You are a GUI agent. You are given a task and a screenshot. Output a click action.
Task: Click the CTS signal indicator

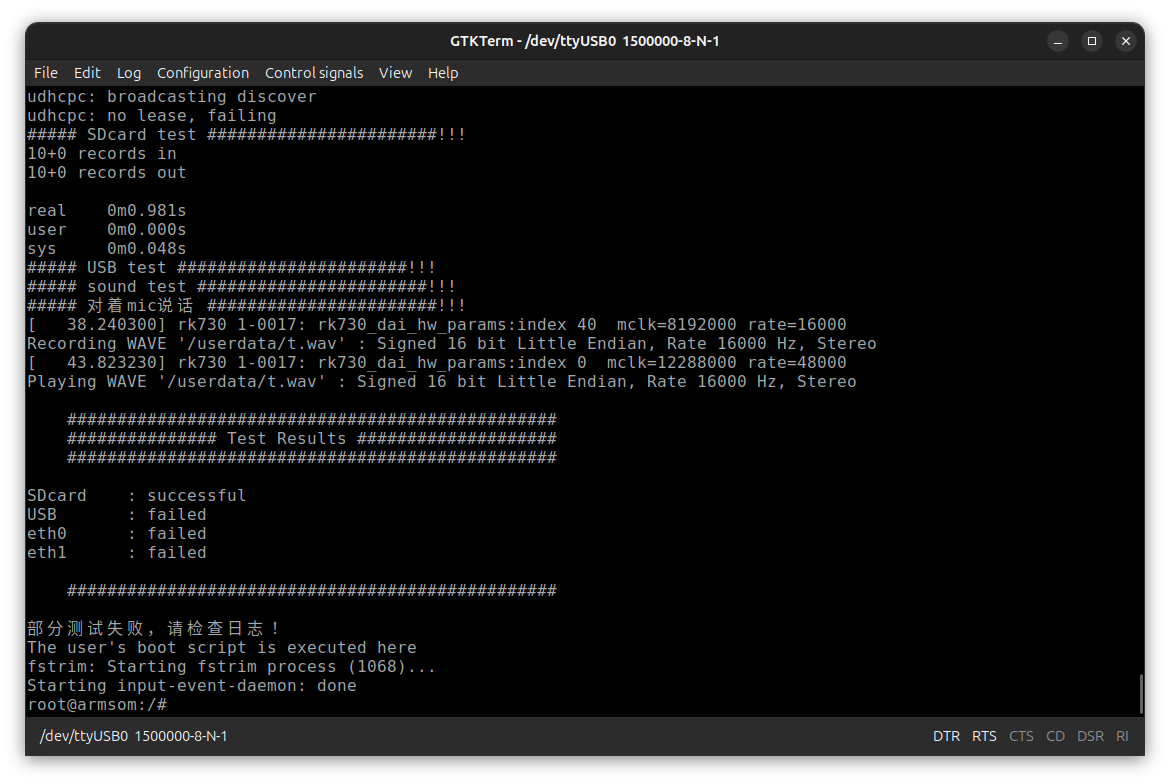point(1021,736)
